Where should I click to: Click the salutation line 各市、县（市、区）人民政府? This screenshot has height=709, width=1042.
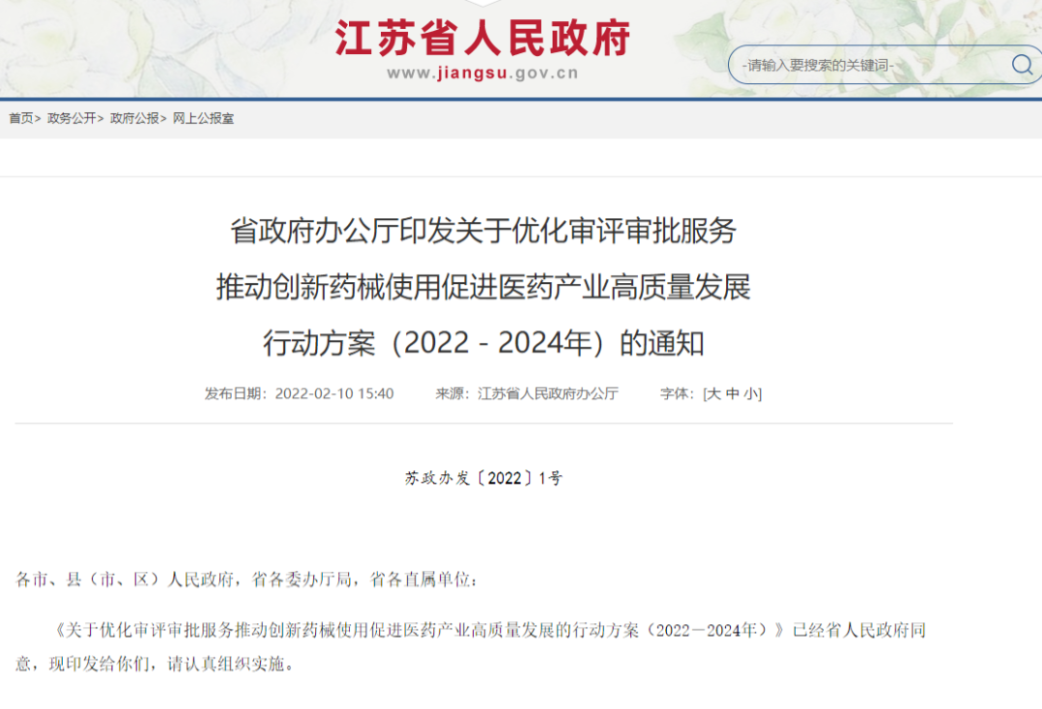click(247, 580)
